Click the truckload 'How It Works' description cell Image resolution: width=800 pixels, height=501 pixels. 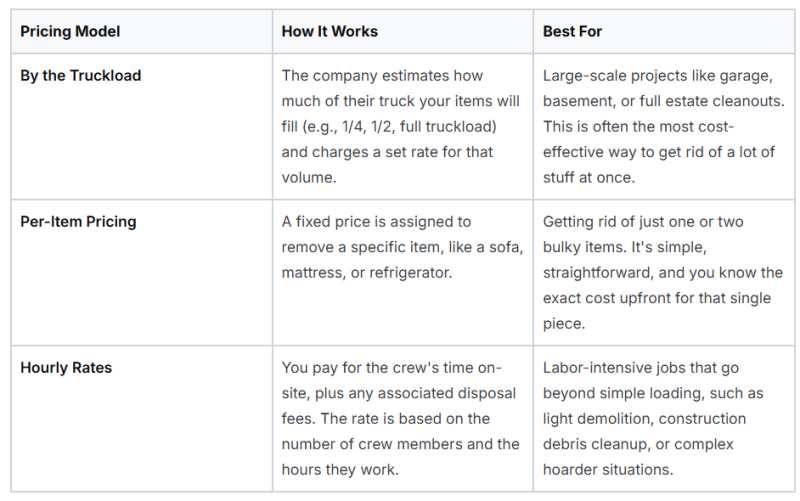point(403,127)
